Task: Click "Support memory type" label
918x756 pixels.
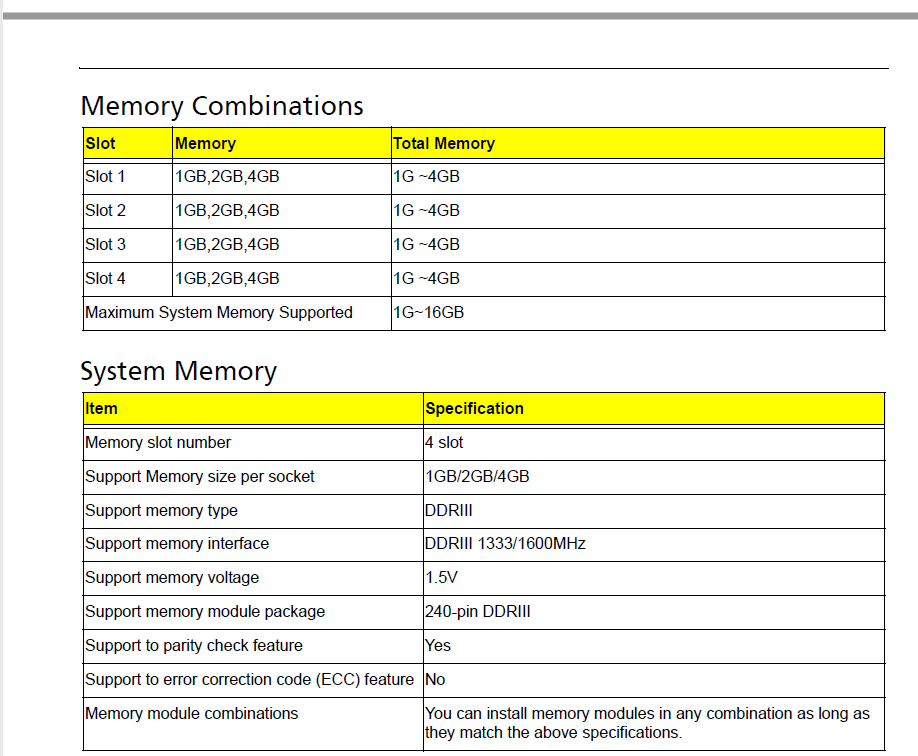Action: click(162, 511)
